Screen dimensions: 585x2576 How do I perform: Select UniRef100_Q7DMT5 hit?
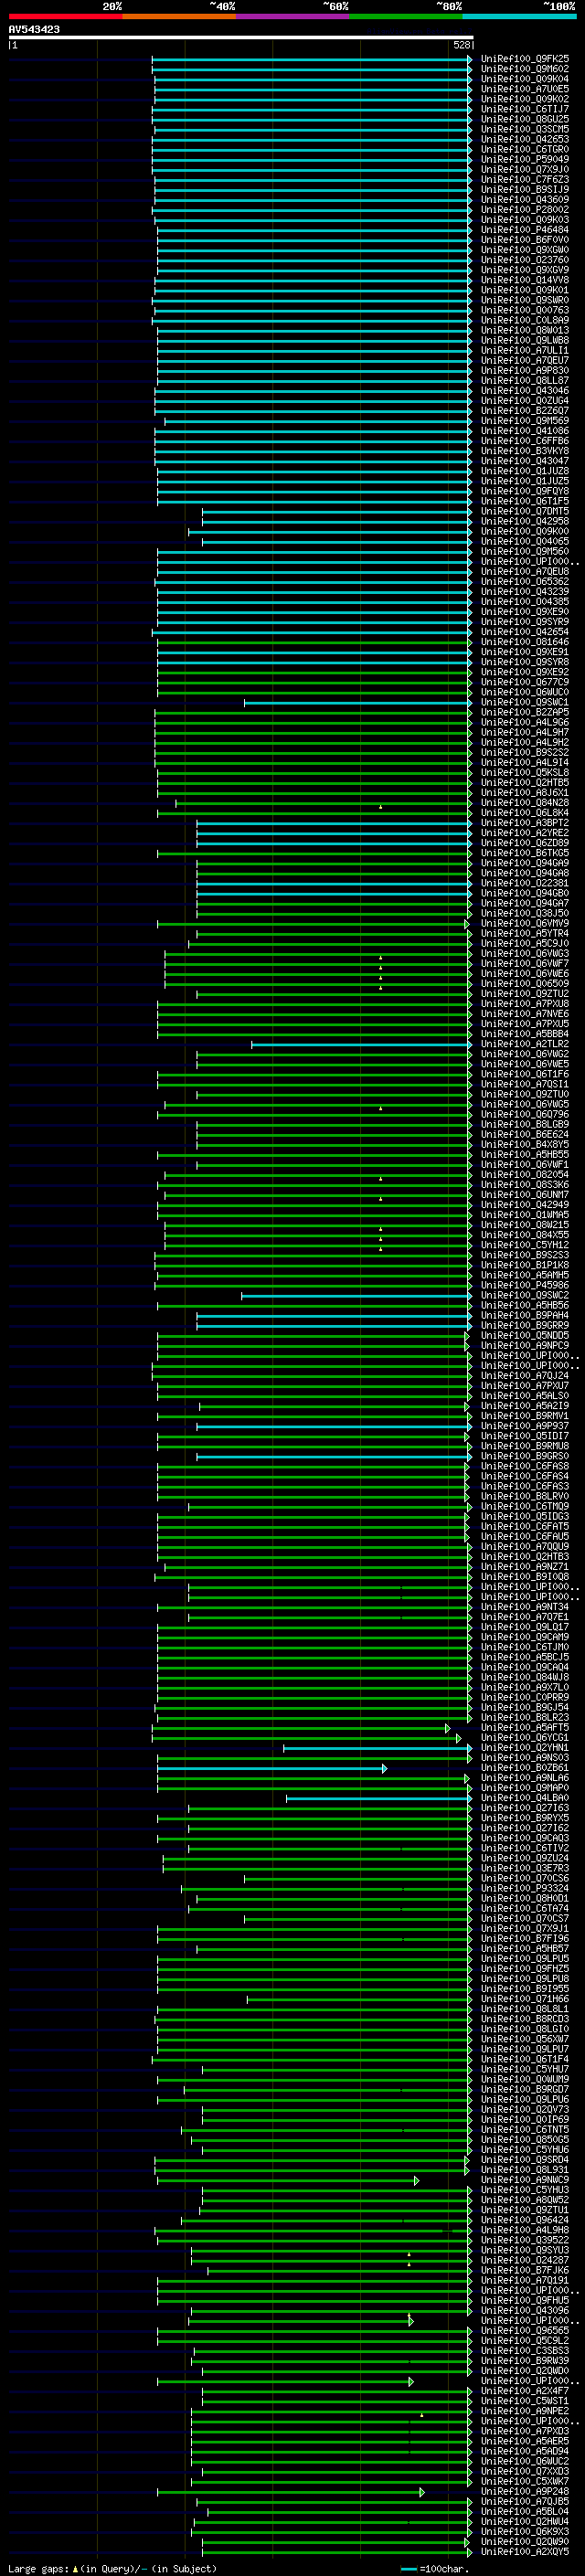pos(525,511)
